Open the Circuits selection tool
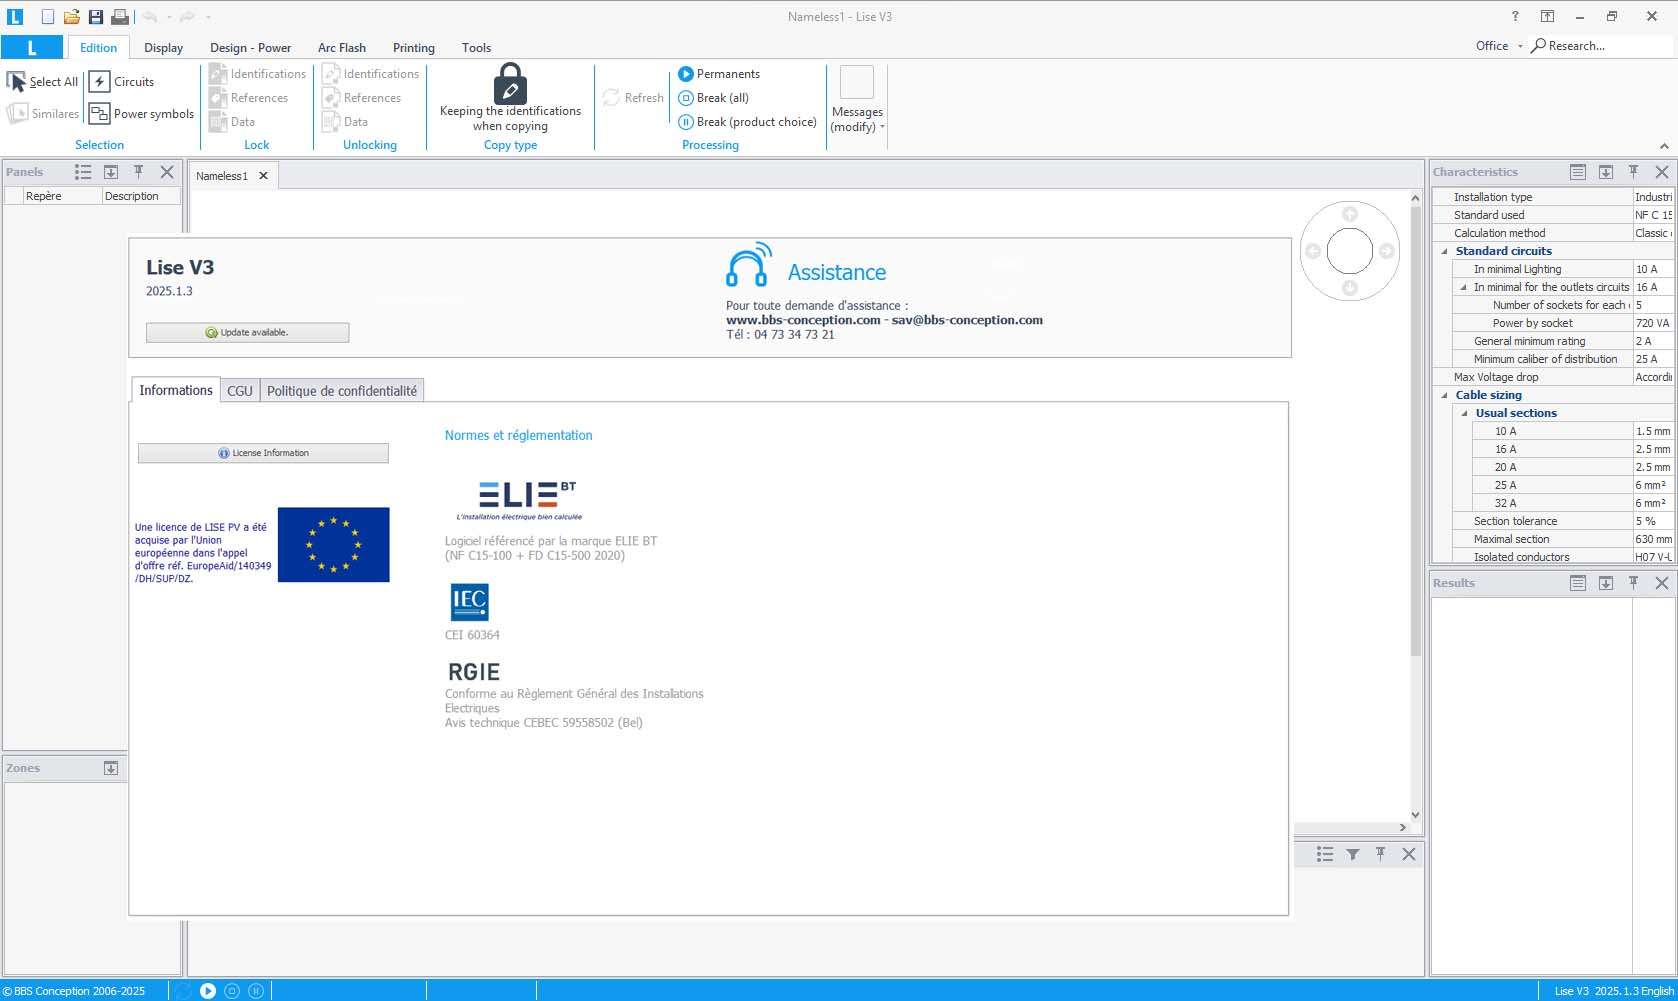This screenshot has width=1678, height=1001. pyautogui.click(x=99, y=82)
